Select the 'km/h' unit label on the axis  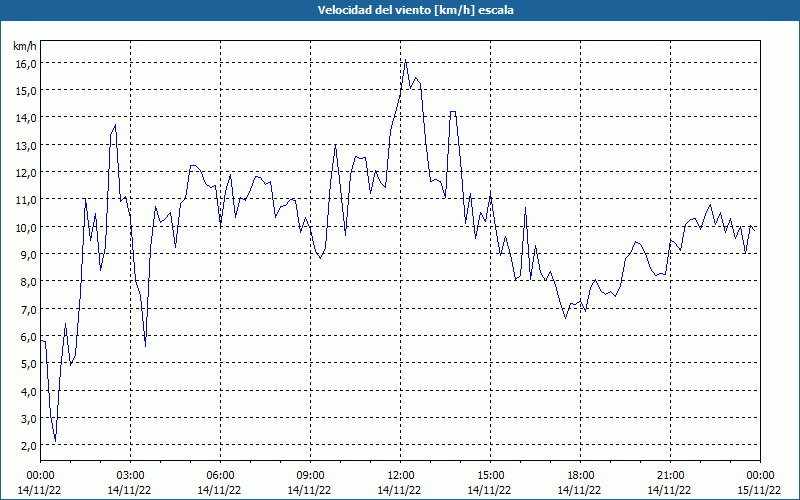tap(25, 46)
